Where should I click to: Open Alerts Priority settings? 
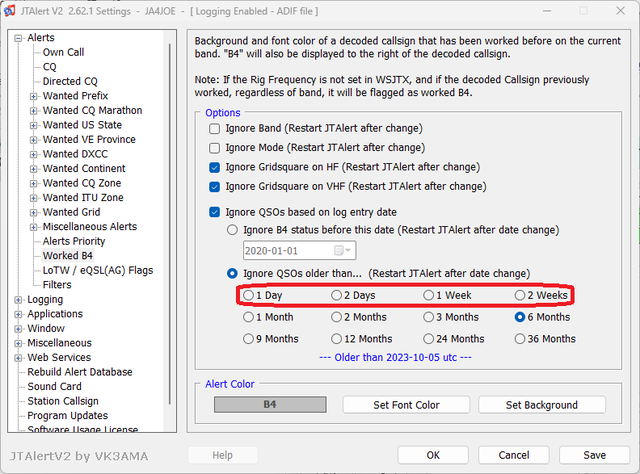(x=74, y=241)
